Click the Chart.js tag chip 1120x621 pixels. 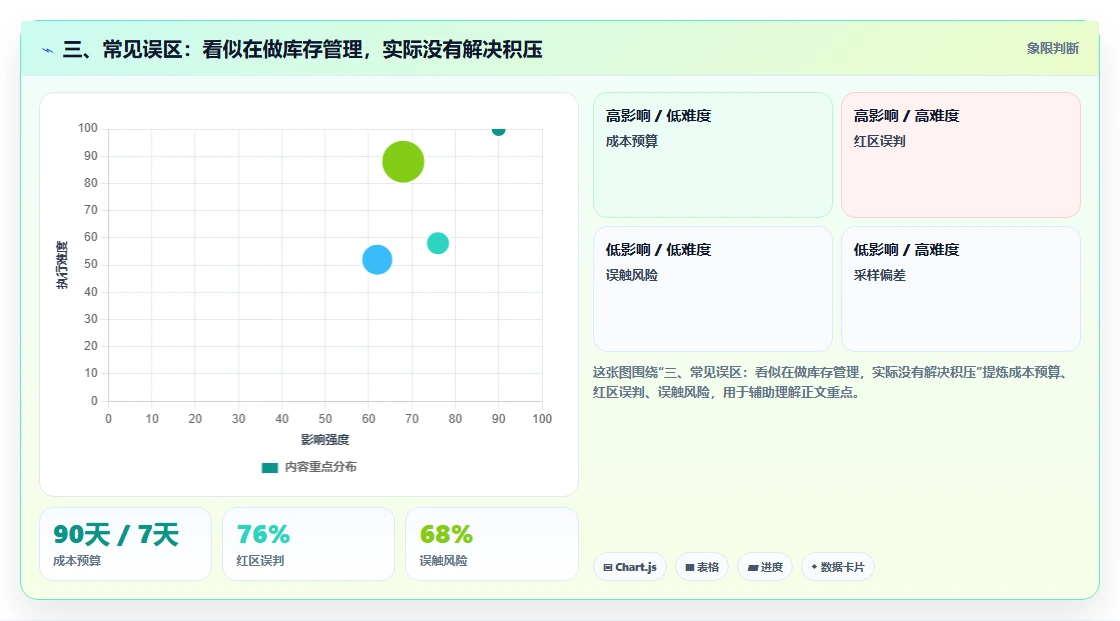tap(629, 567)
